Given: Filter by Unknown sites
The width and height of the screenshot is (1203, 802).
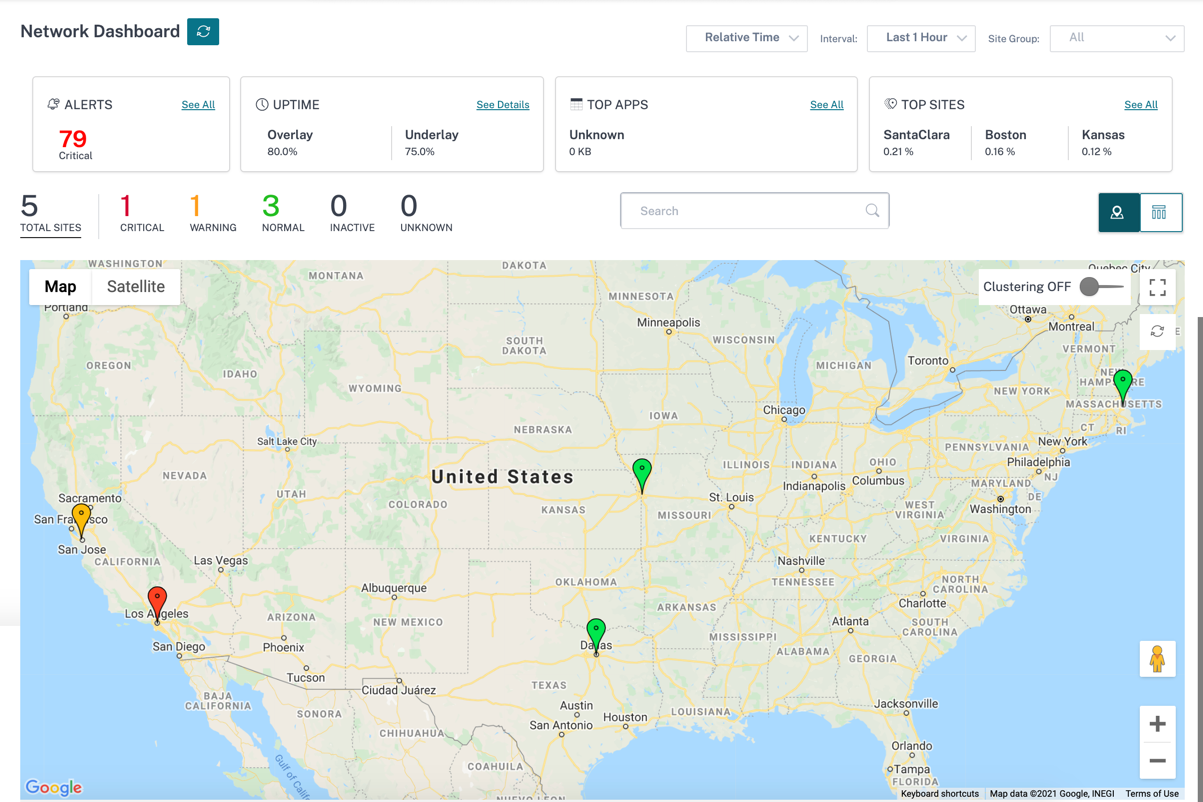Looking at the screenshot, I should pos(426,214).
